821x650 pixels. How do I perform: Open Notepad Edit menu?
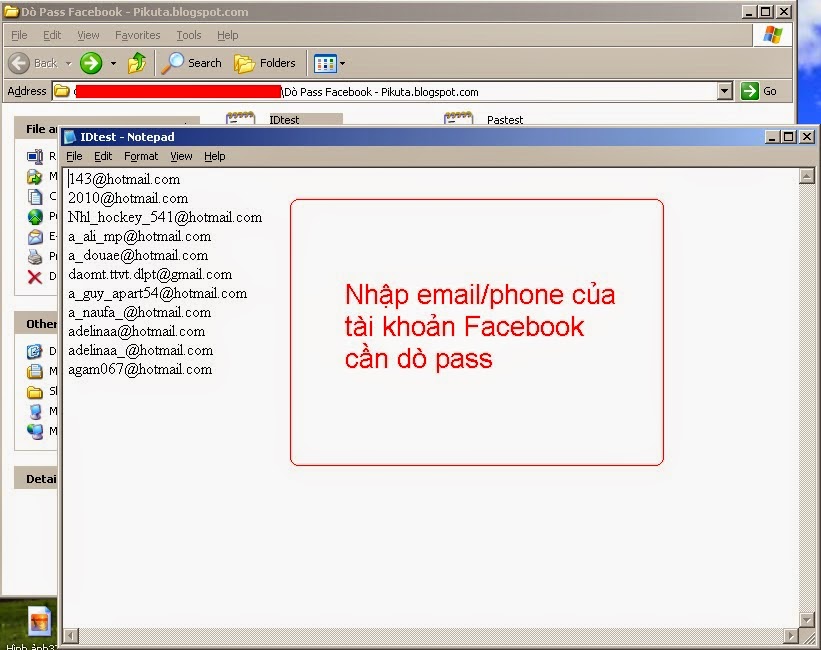coord(103,156)
